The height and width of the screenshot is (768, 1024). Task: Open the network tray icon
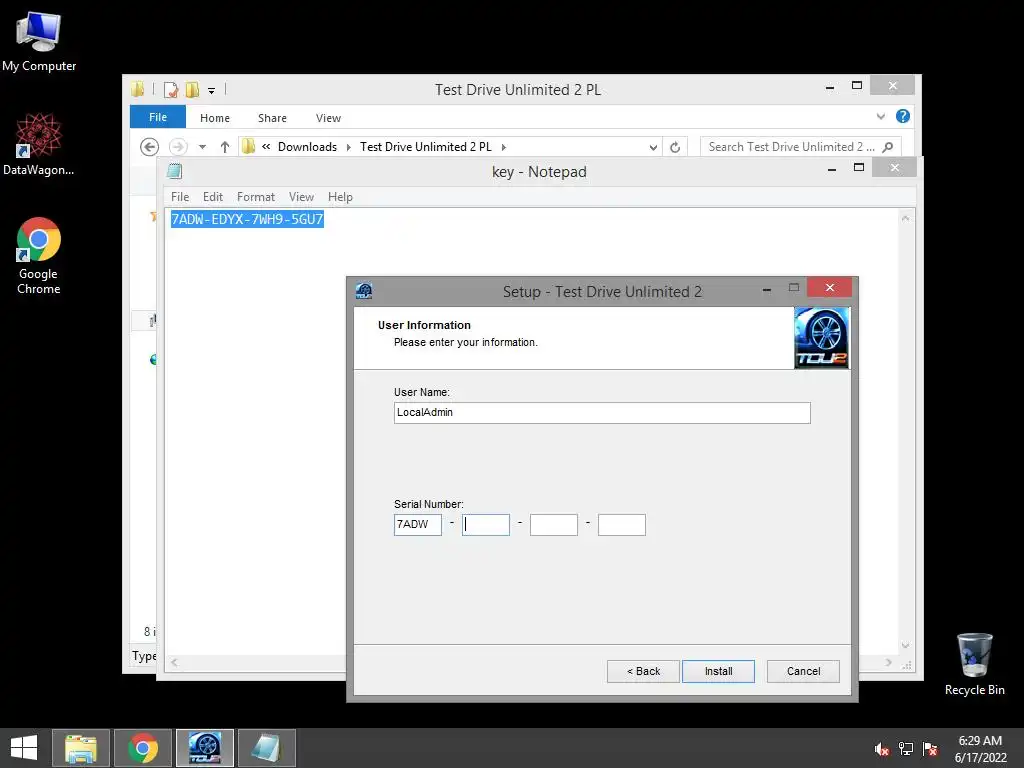pyautogui.click(x=906, y=749)
